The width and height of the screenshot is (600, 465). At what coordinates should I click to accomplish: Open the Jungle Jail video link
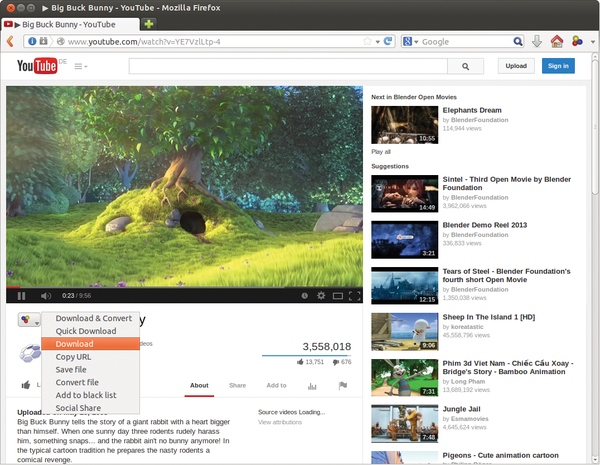pos(461,409)
